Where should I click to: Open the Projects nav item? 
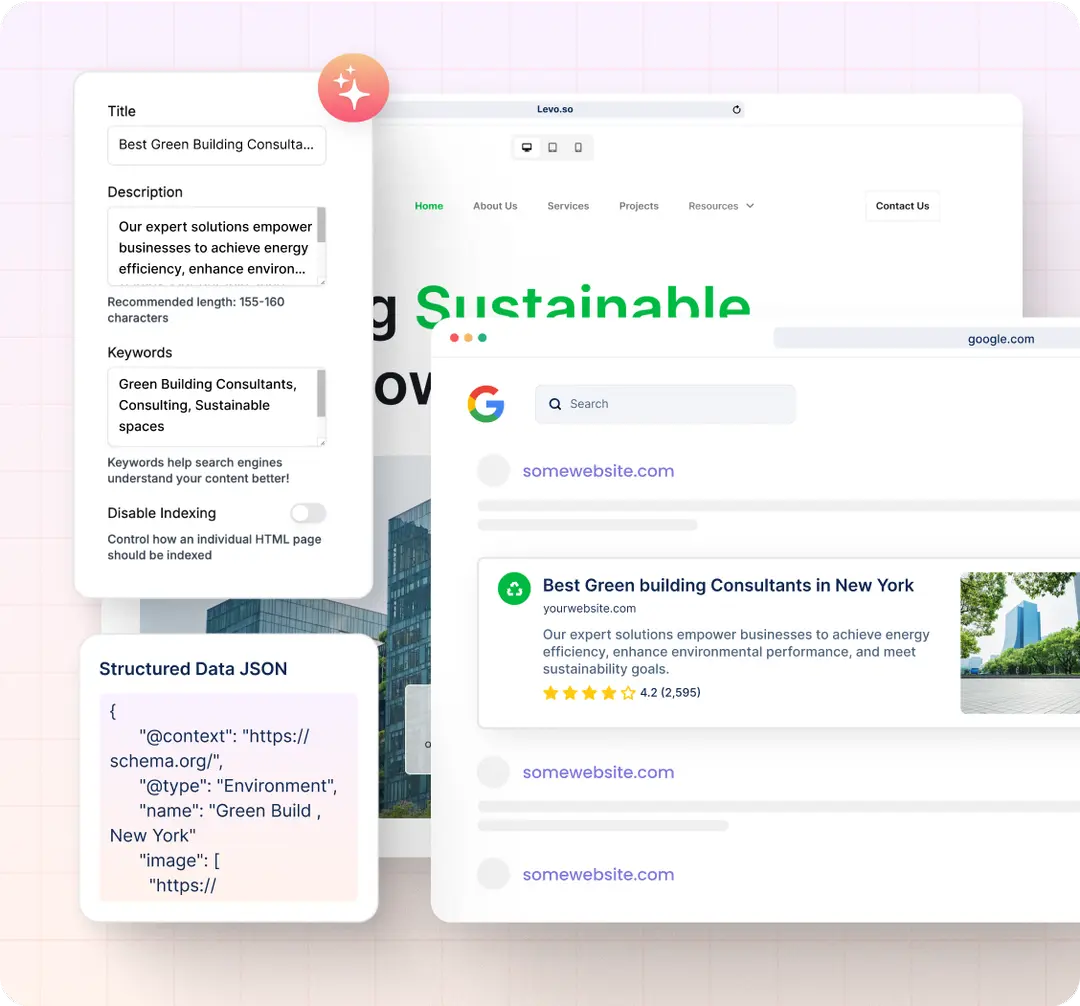(x=638, y=206)
